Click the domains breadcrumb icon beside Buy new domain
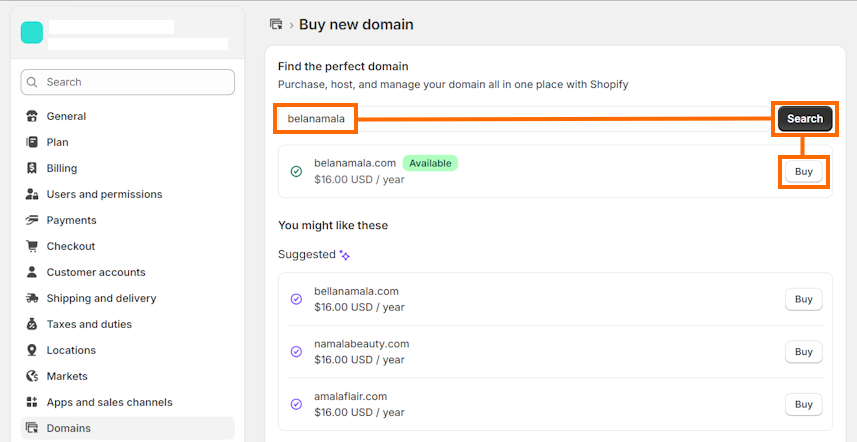 point(277,24)
